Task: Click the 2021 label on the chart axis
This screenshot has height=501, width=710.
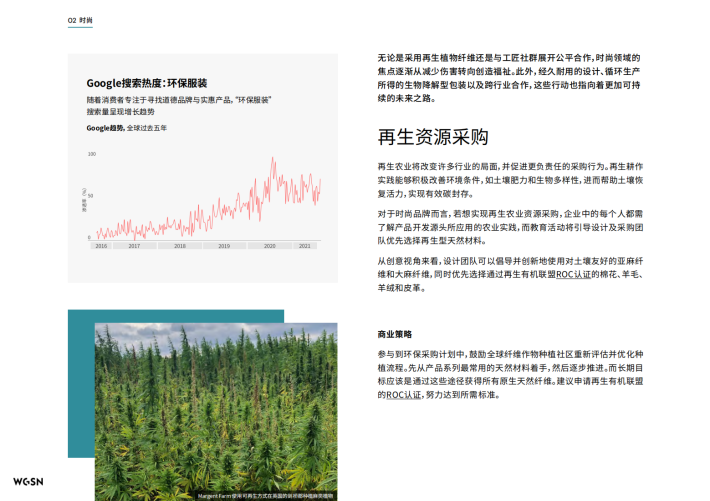Action: pos(305,245)
